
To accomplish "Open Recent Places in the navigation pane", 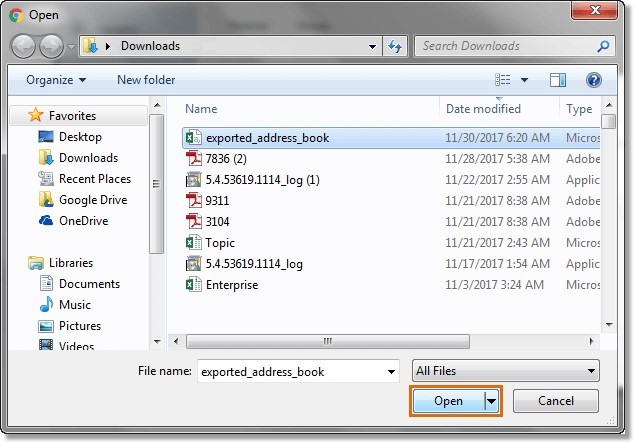I will (95, 179).
